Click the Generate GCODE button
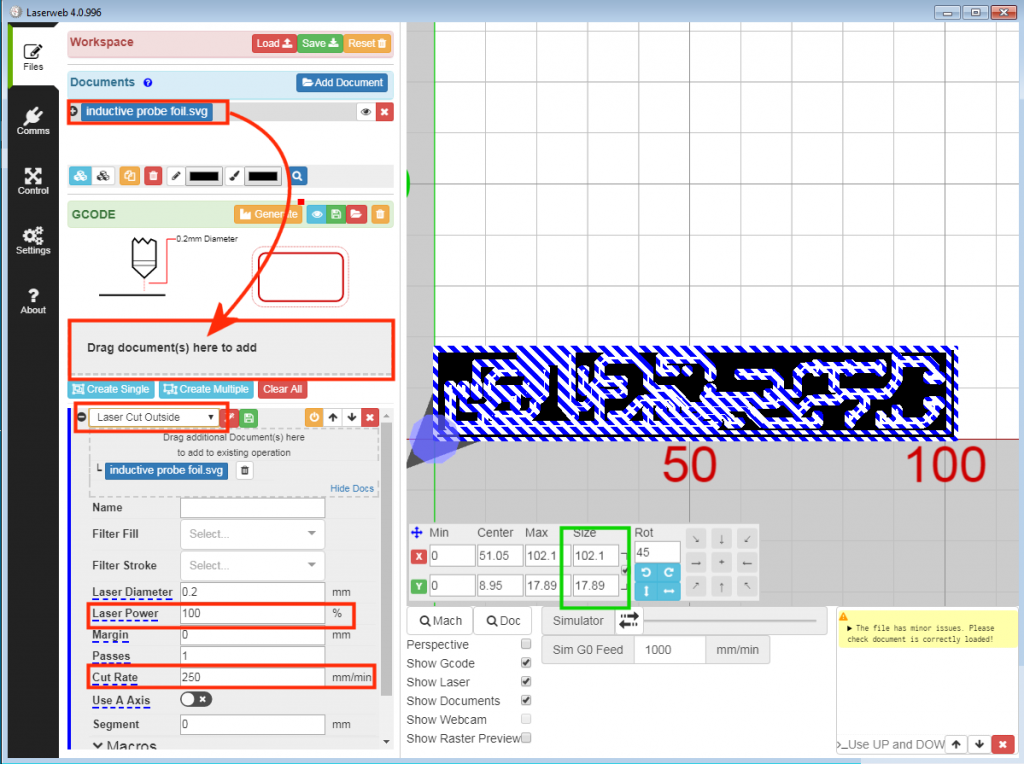 [x=267, y=214]
